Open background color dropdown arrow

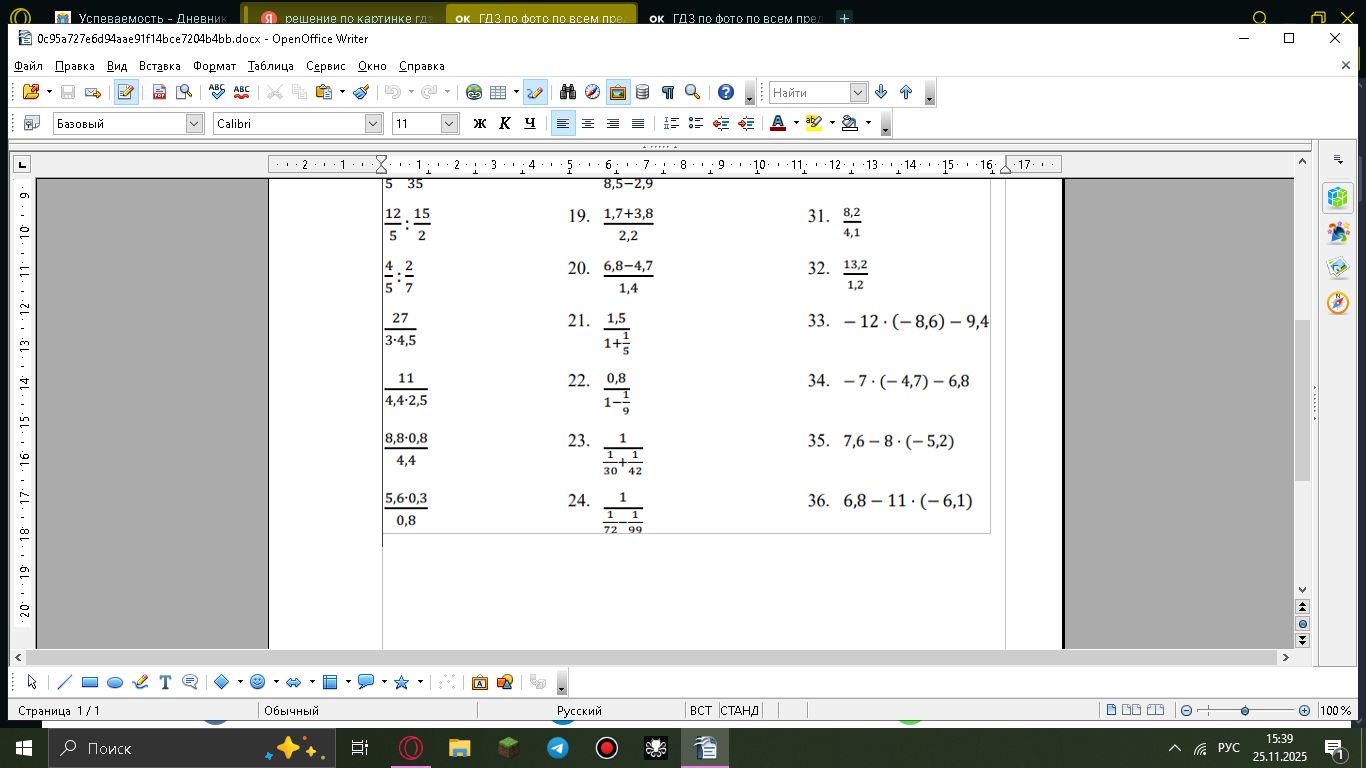click(868, 123)
